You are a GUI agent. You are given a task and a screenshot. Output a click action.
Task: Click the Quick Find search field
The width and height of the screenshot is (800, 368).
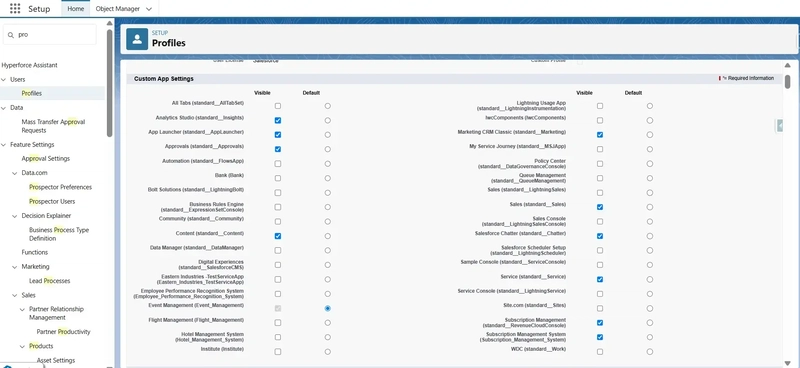(x=49, y=35)
